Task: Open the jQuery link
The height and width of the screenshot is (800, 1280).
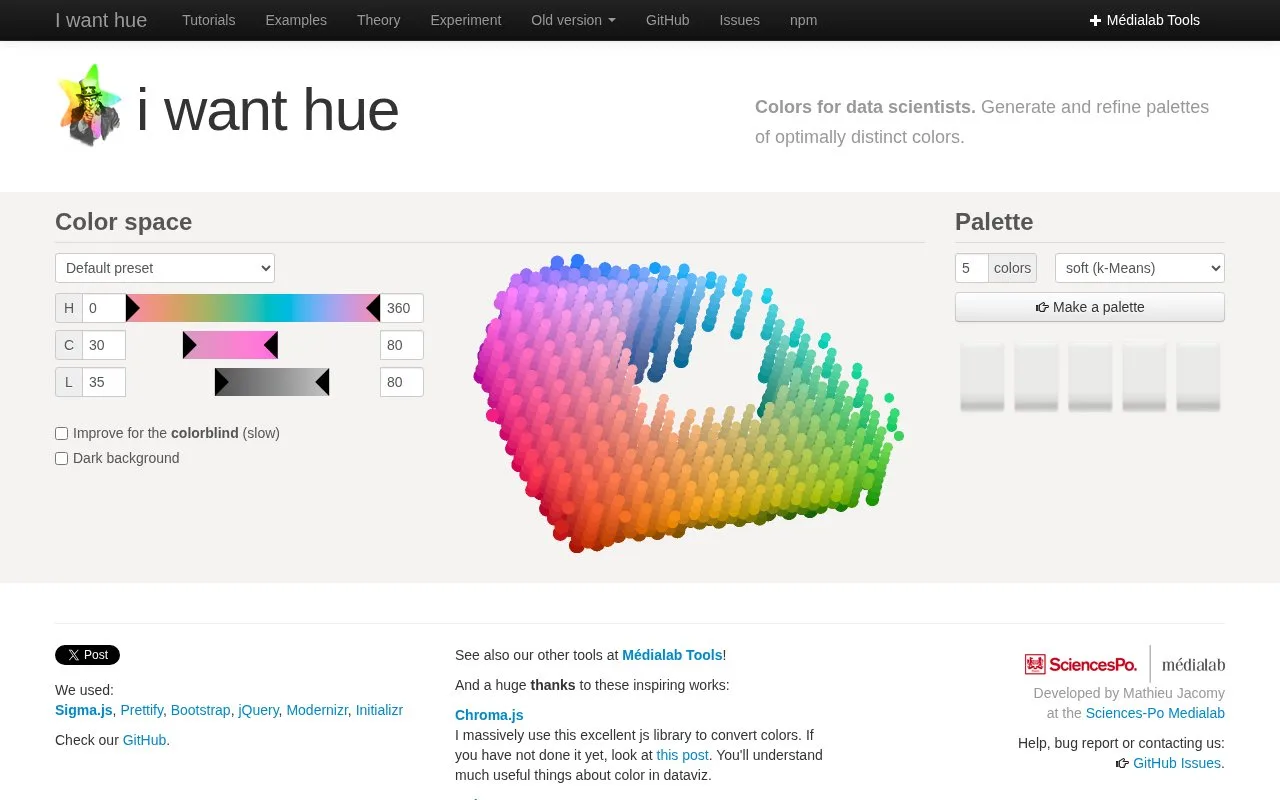Action: pos(258,710)
